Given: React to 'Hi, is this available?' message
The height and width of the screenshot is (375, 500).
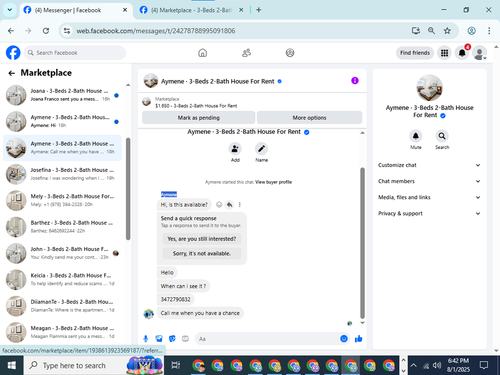Looking at the screenshot, I should (219, 205).
